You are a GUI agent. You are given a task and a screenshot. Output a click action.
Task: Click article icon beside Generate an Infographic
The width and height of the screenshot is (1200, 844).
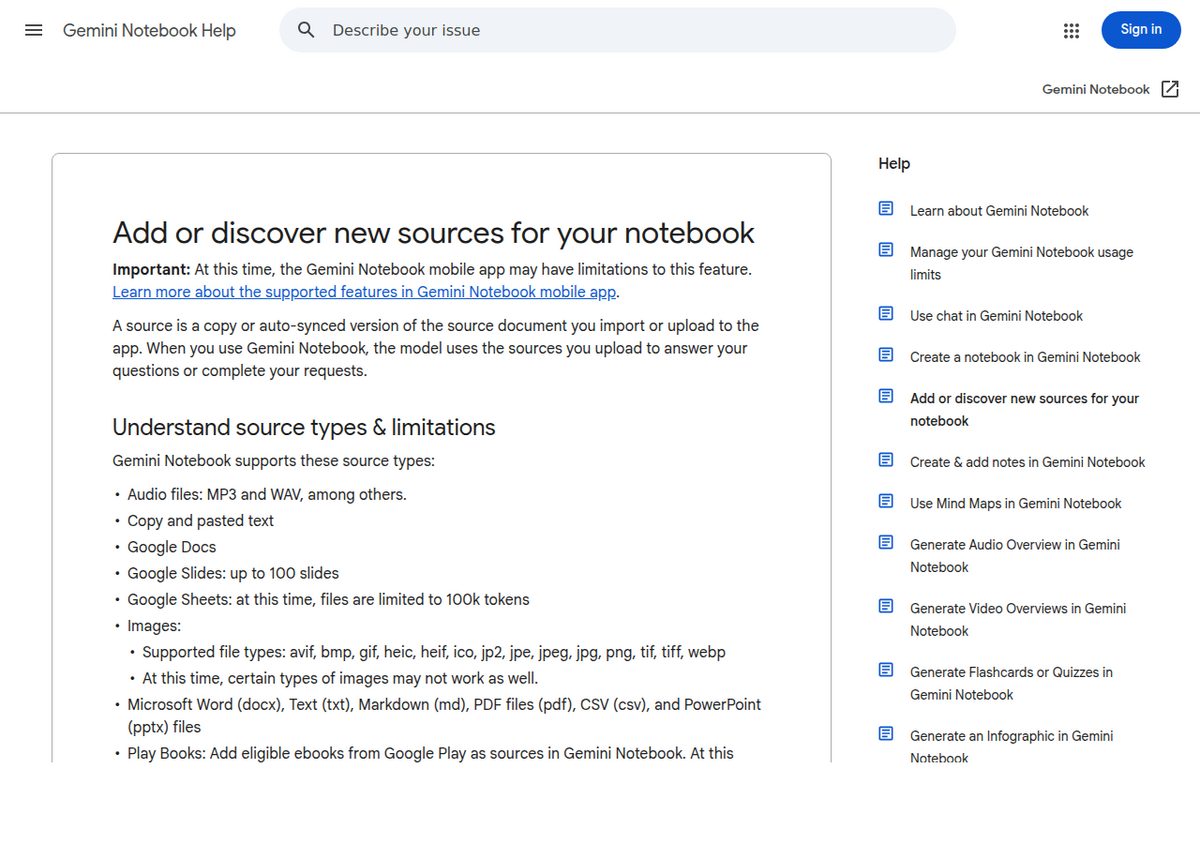tap(886, 734)
